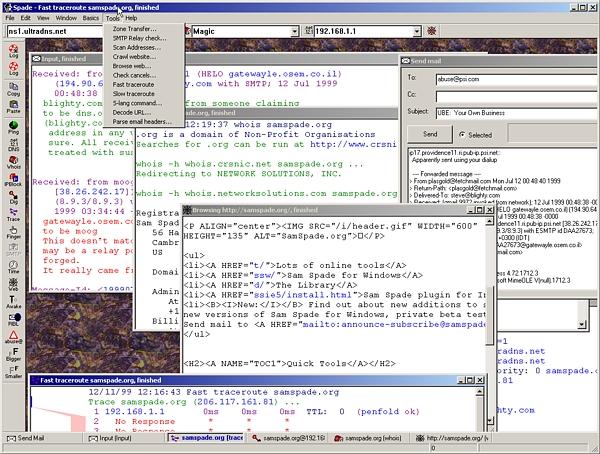Click the Copy icon in the sidebar
The width and height of the screenshot is (600, 454).
pyautogui.click(x=13, y=89)
